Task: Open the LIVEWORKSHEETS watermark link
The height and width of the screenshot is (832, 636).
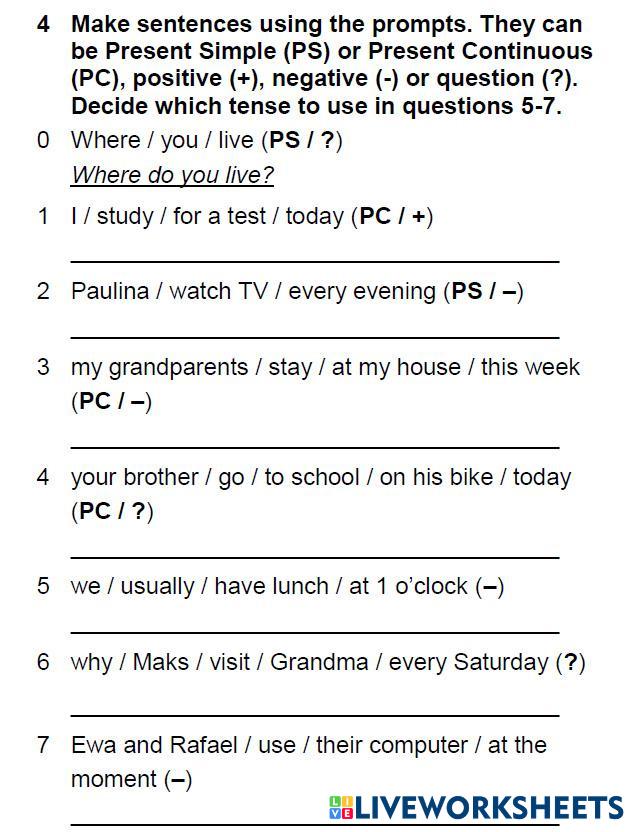Action: click(488, 808)
